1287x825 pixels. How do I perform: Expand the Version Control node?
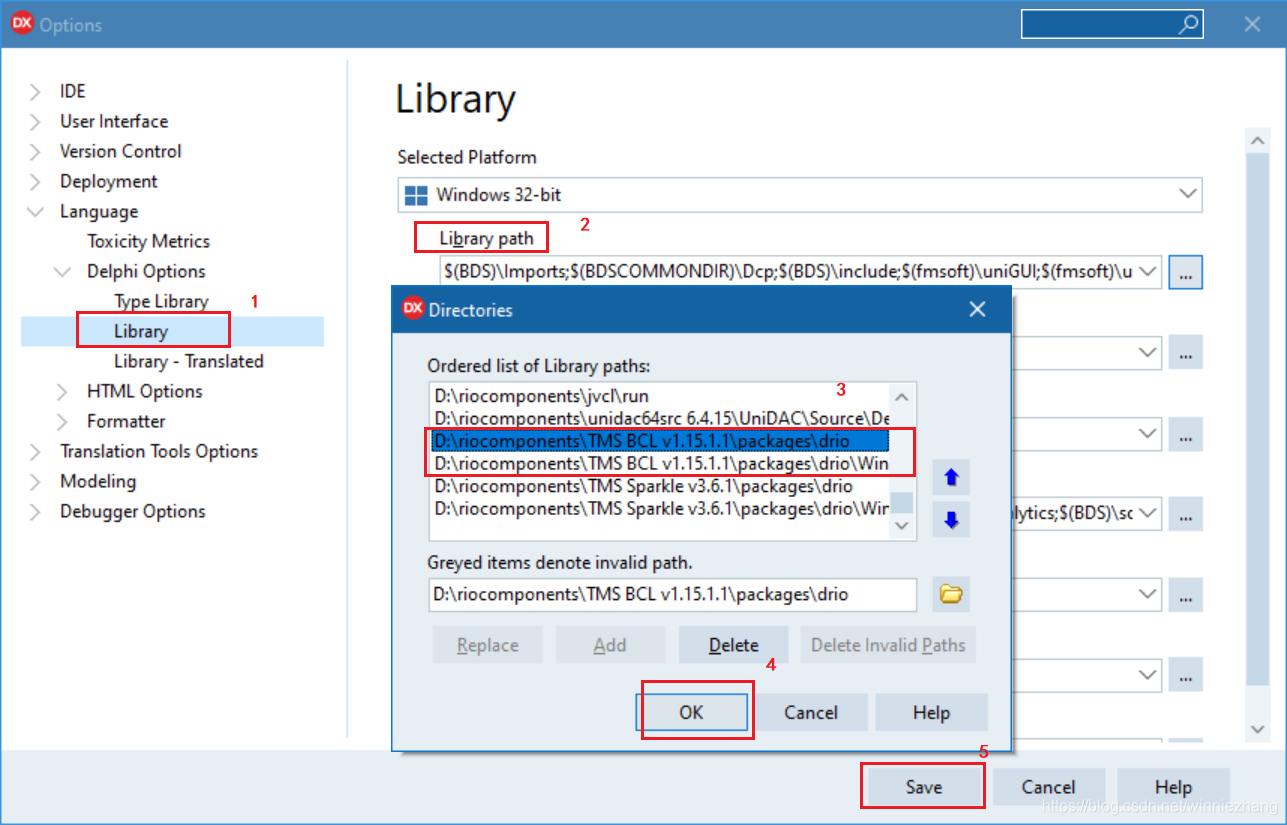[x=36, y=152]
